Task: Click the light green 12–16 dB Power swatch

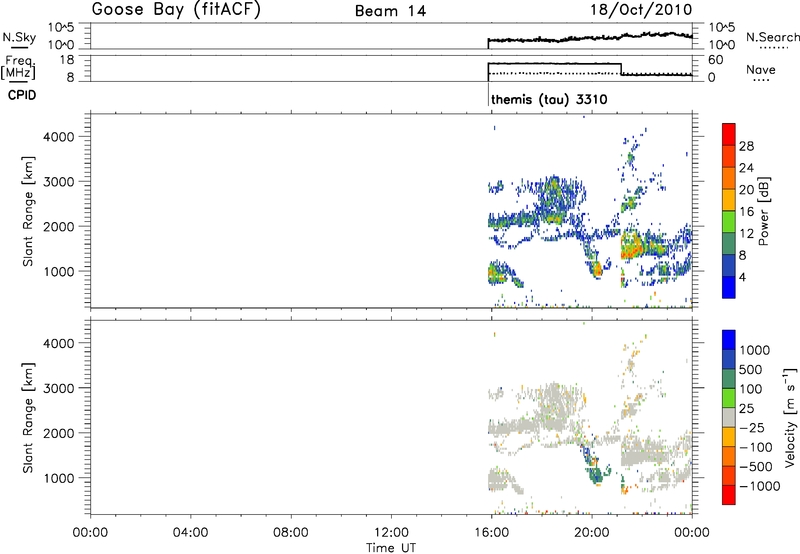Action: pyautogui.click(x=729, y=222)
